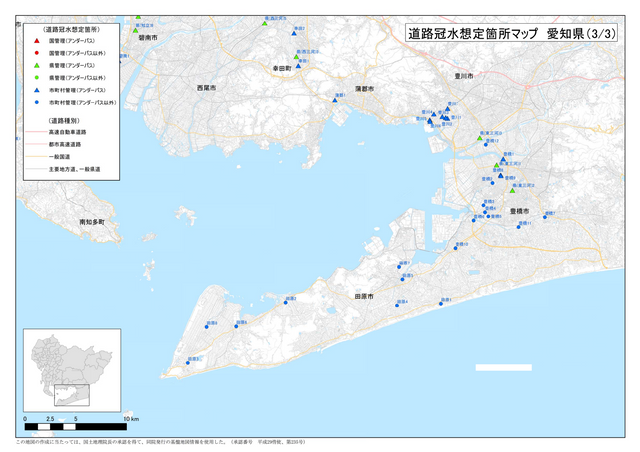Viewport: 640px width, 452px height.
Task: Select the 田原3 blue circle marker
Action: 188,363
